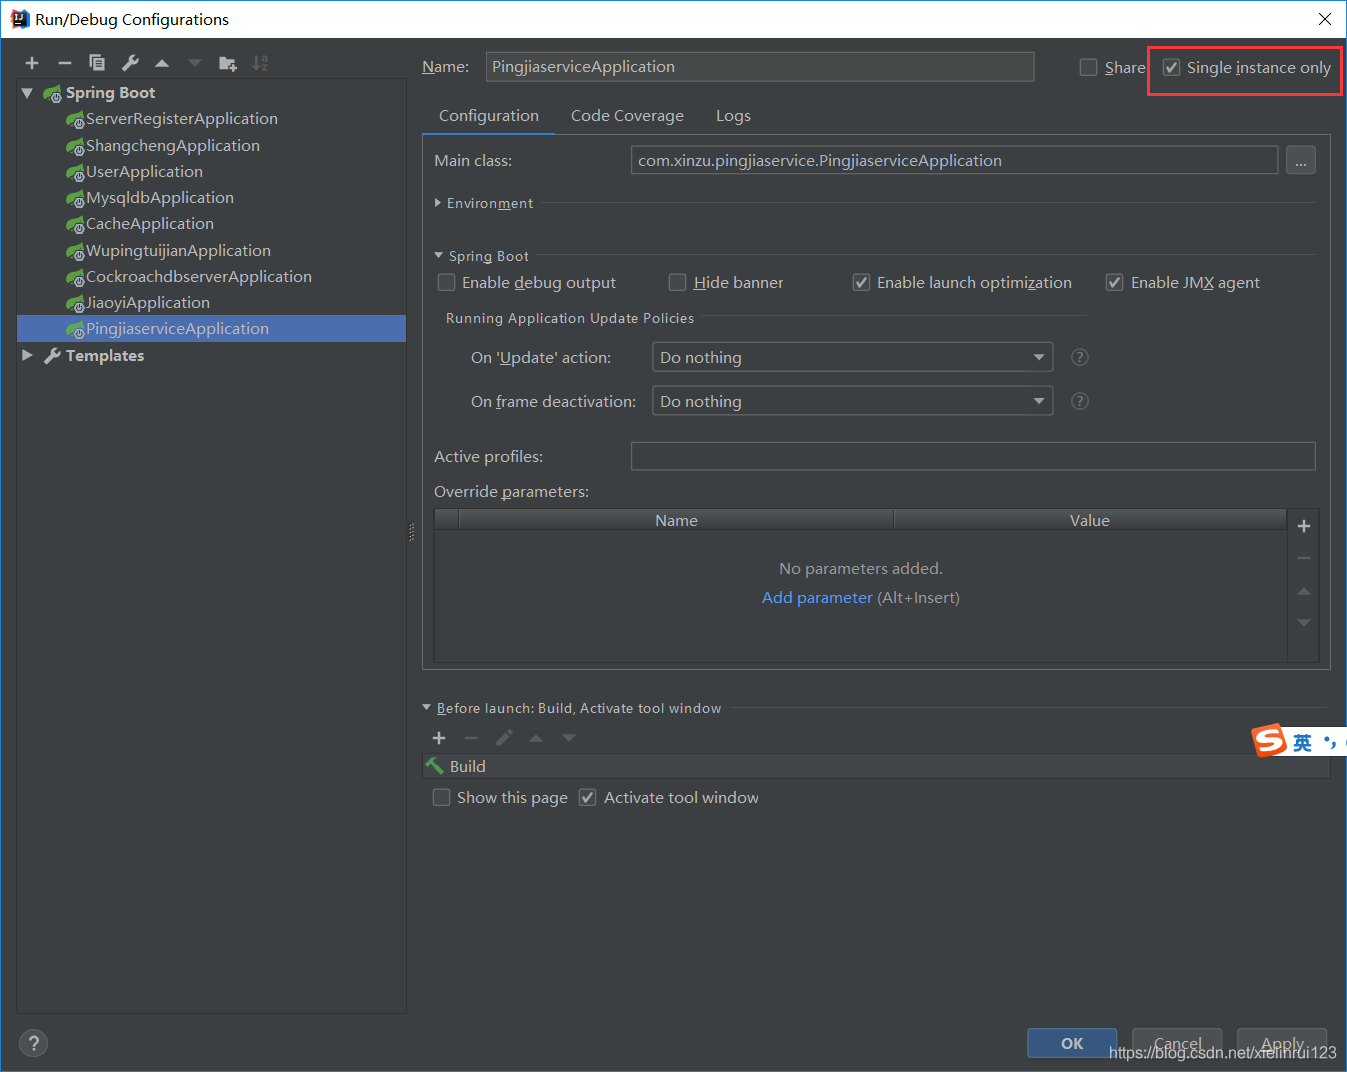Move the configuration down with the toolbar arrow
Viewport: 1347px width, 1072px height.
[x=195, y=63]
